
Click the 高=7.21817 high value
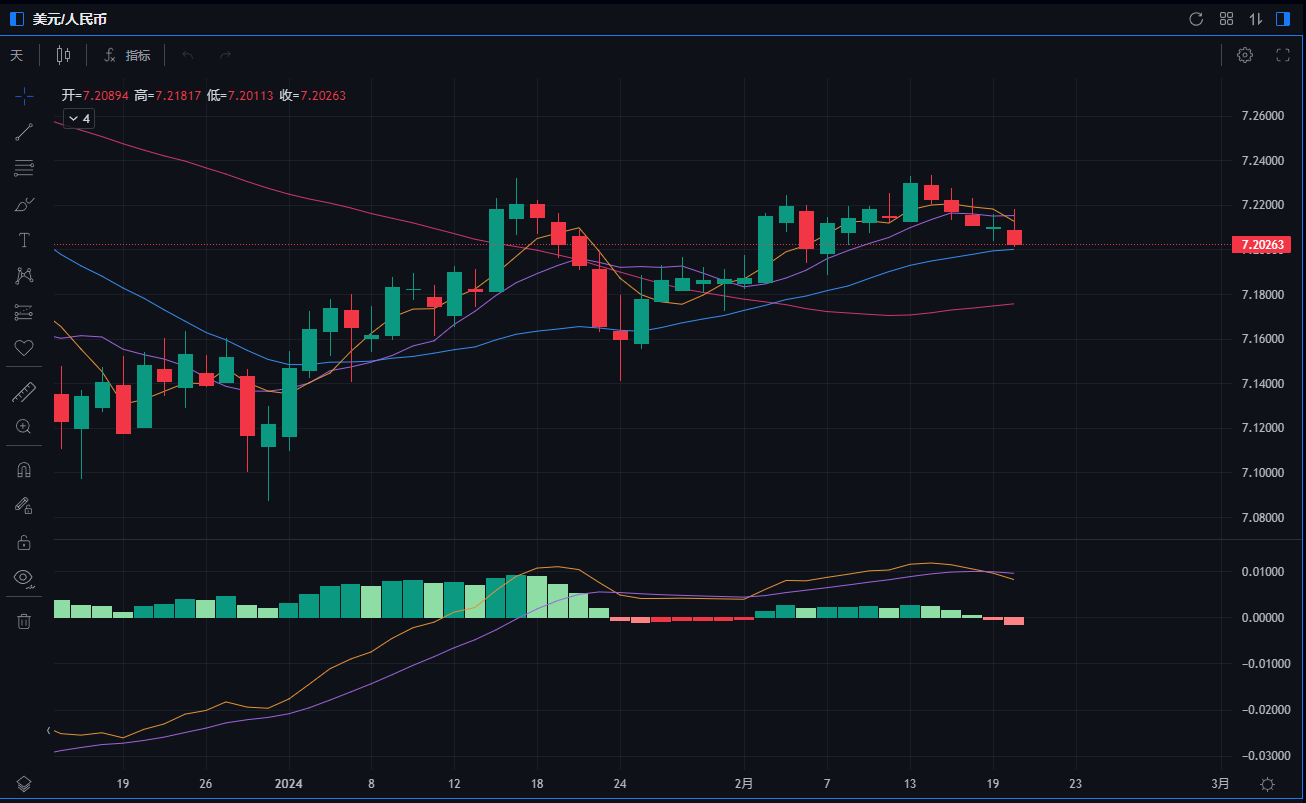click(x=167, y=96)
